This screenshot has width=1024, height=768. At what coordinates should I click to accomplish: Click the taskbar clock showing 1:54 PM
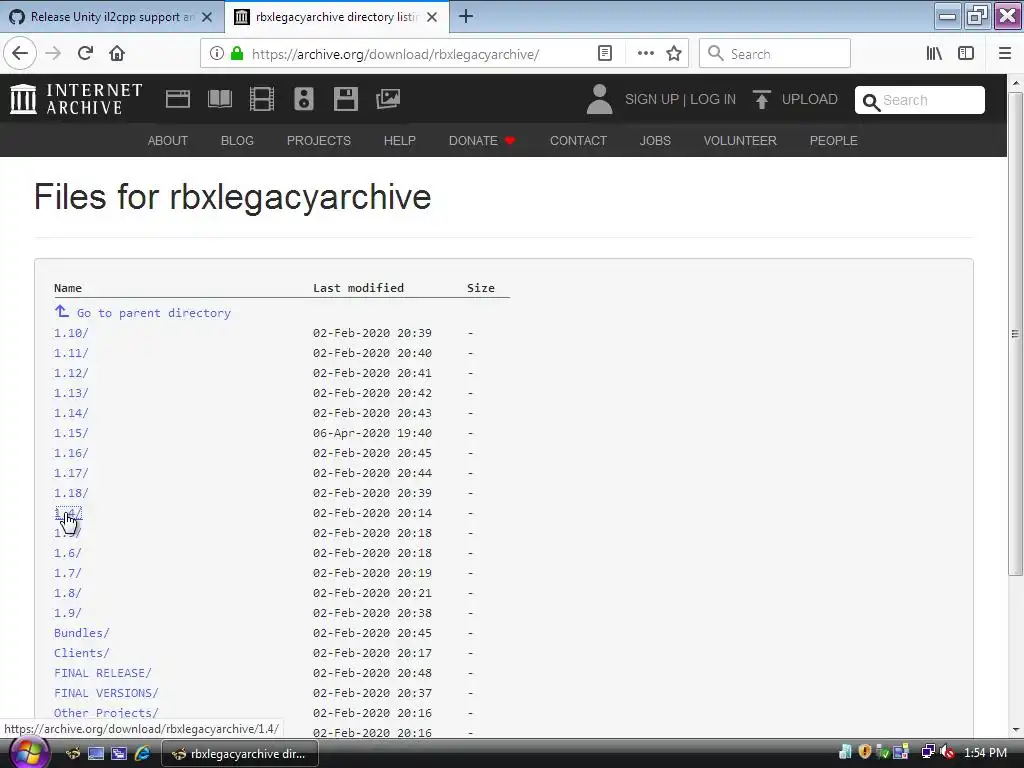coord(985,753)
